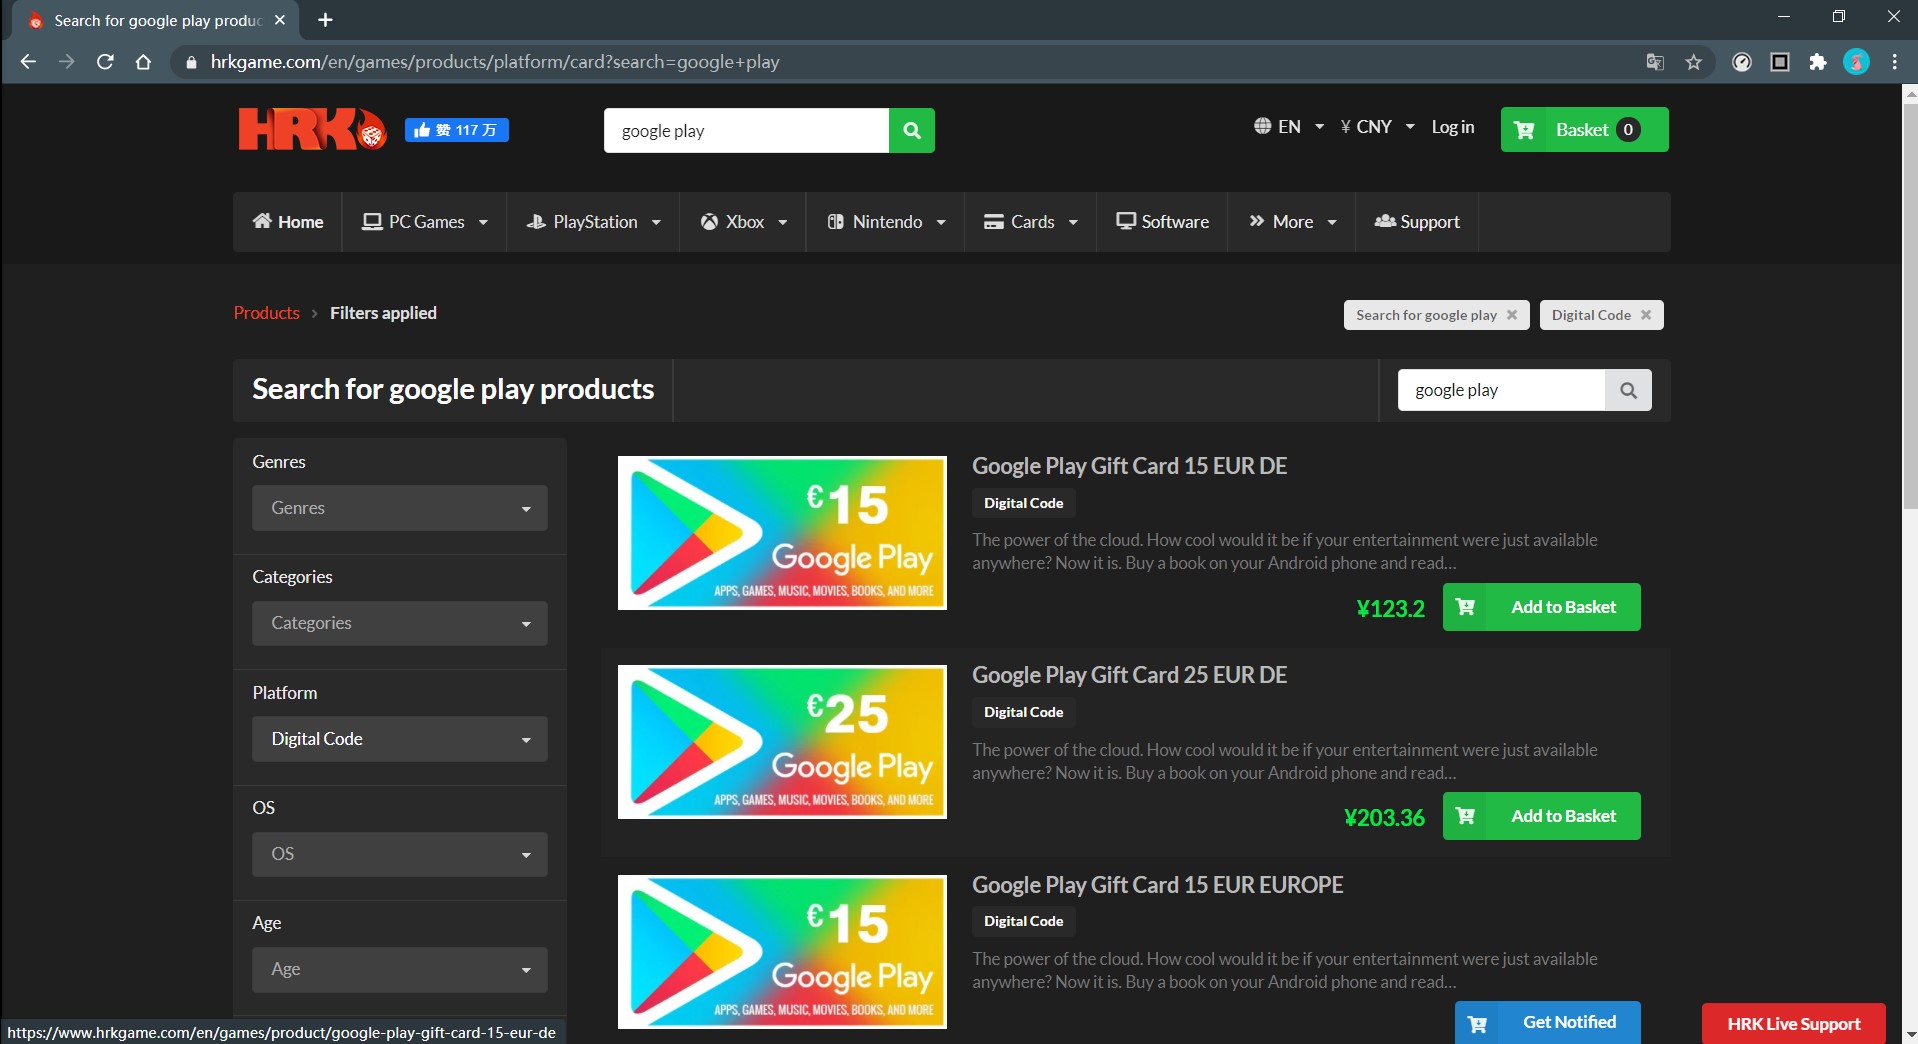This screenshot has height=1044, width=1918.
Task: Add 15 EUR DE card to basket
Action: (x=1541, y=607)
